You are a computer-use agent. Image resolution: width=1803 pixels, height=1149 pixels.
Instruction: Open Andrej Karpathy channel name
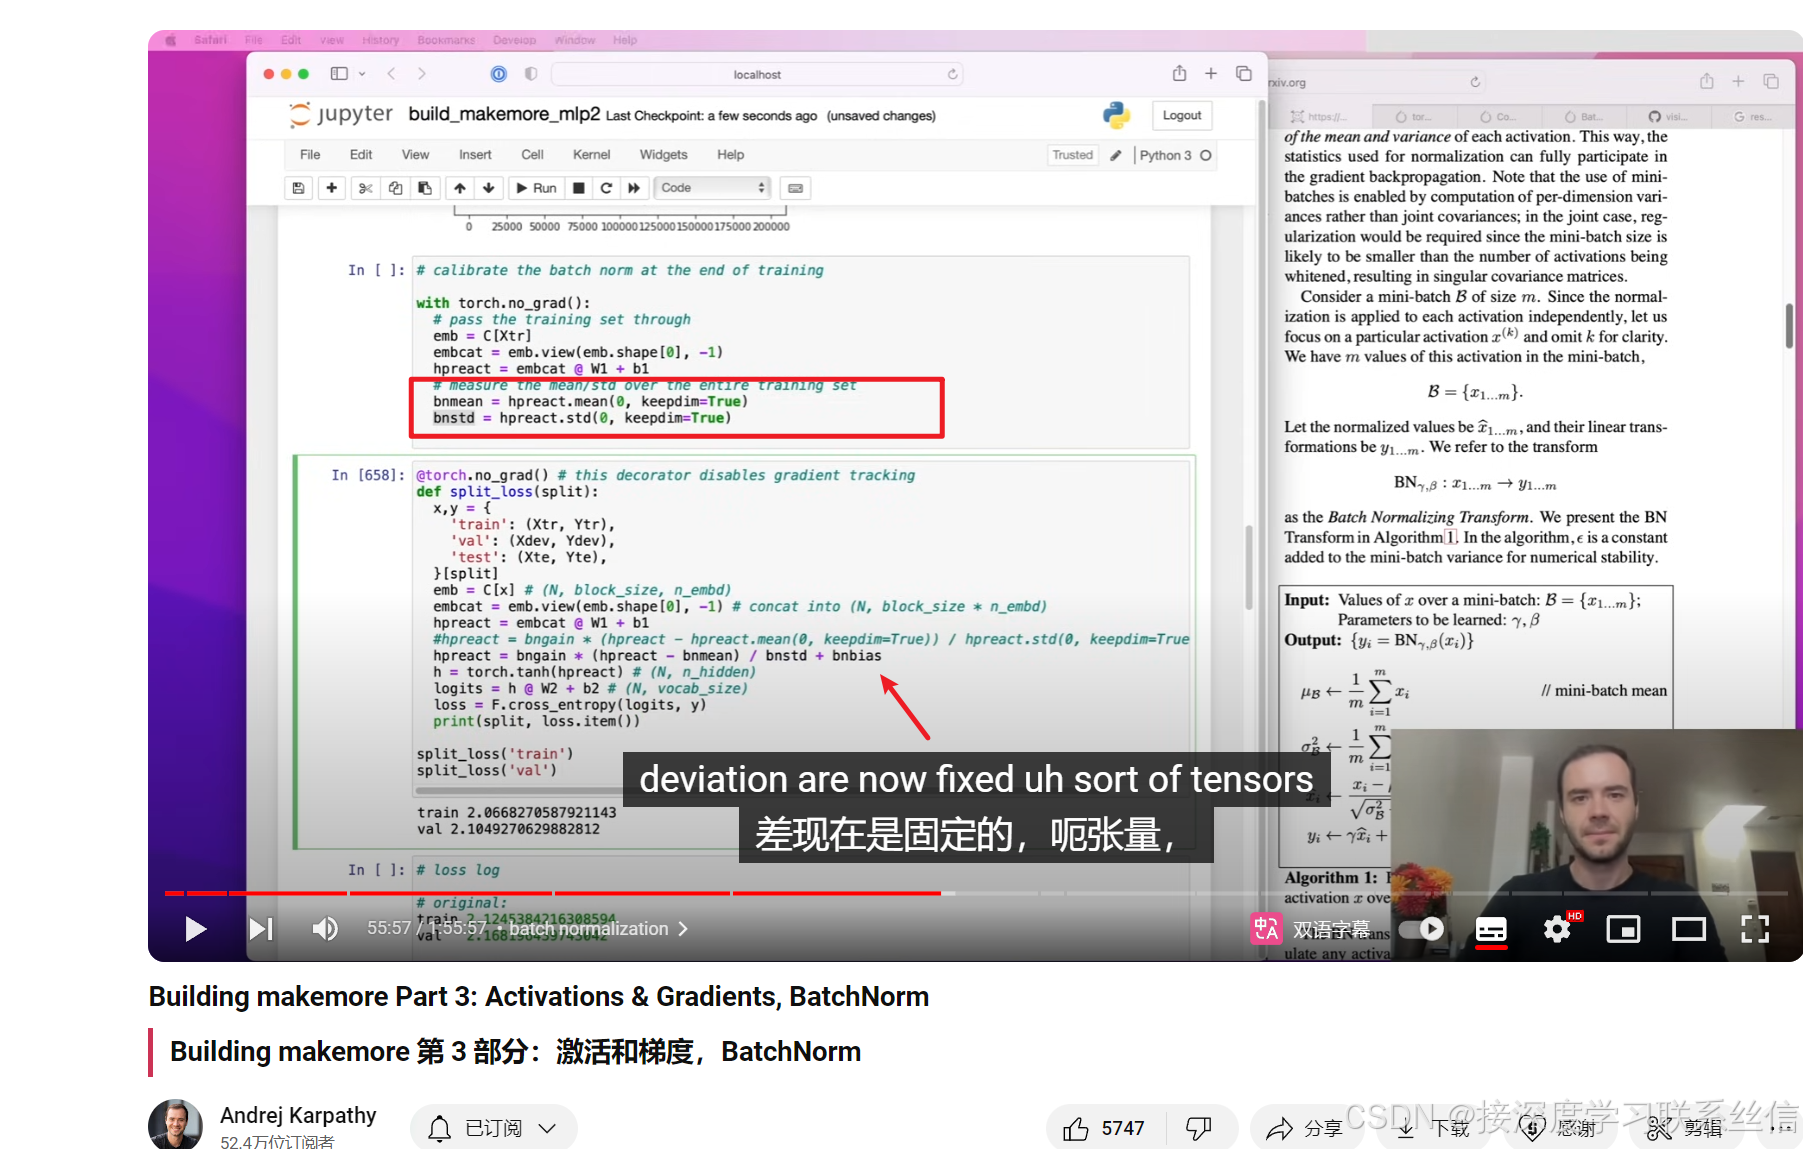tap(298, 1115)
